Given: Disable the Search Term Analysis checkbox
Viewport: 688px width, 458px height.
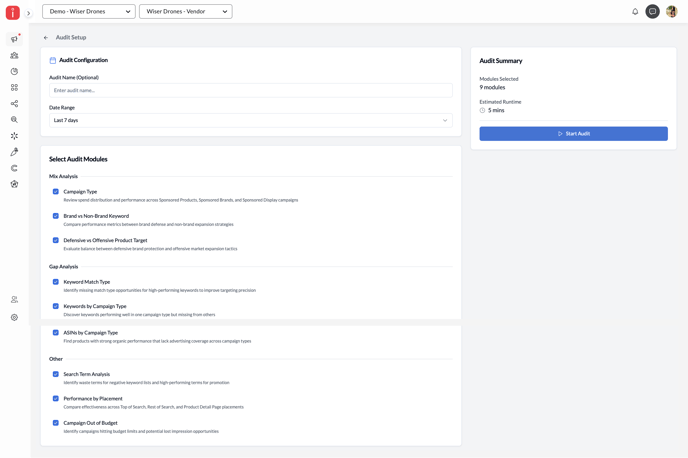Looking at the screenshot, I should 56,374.
